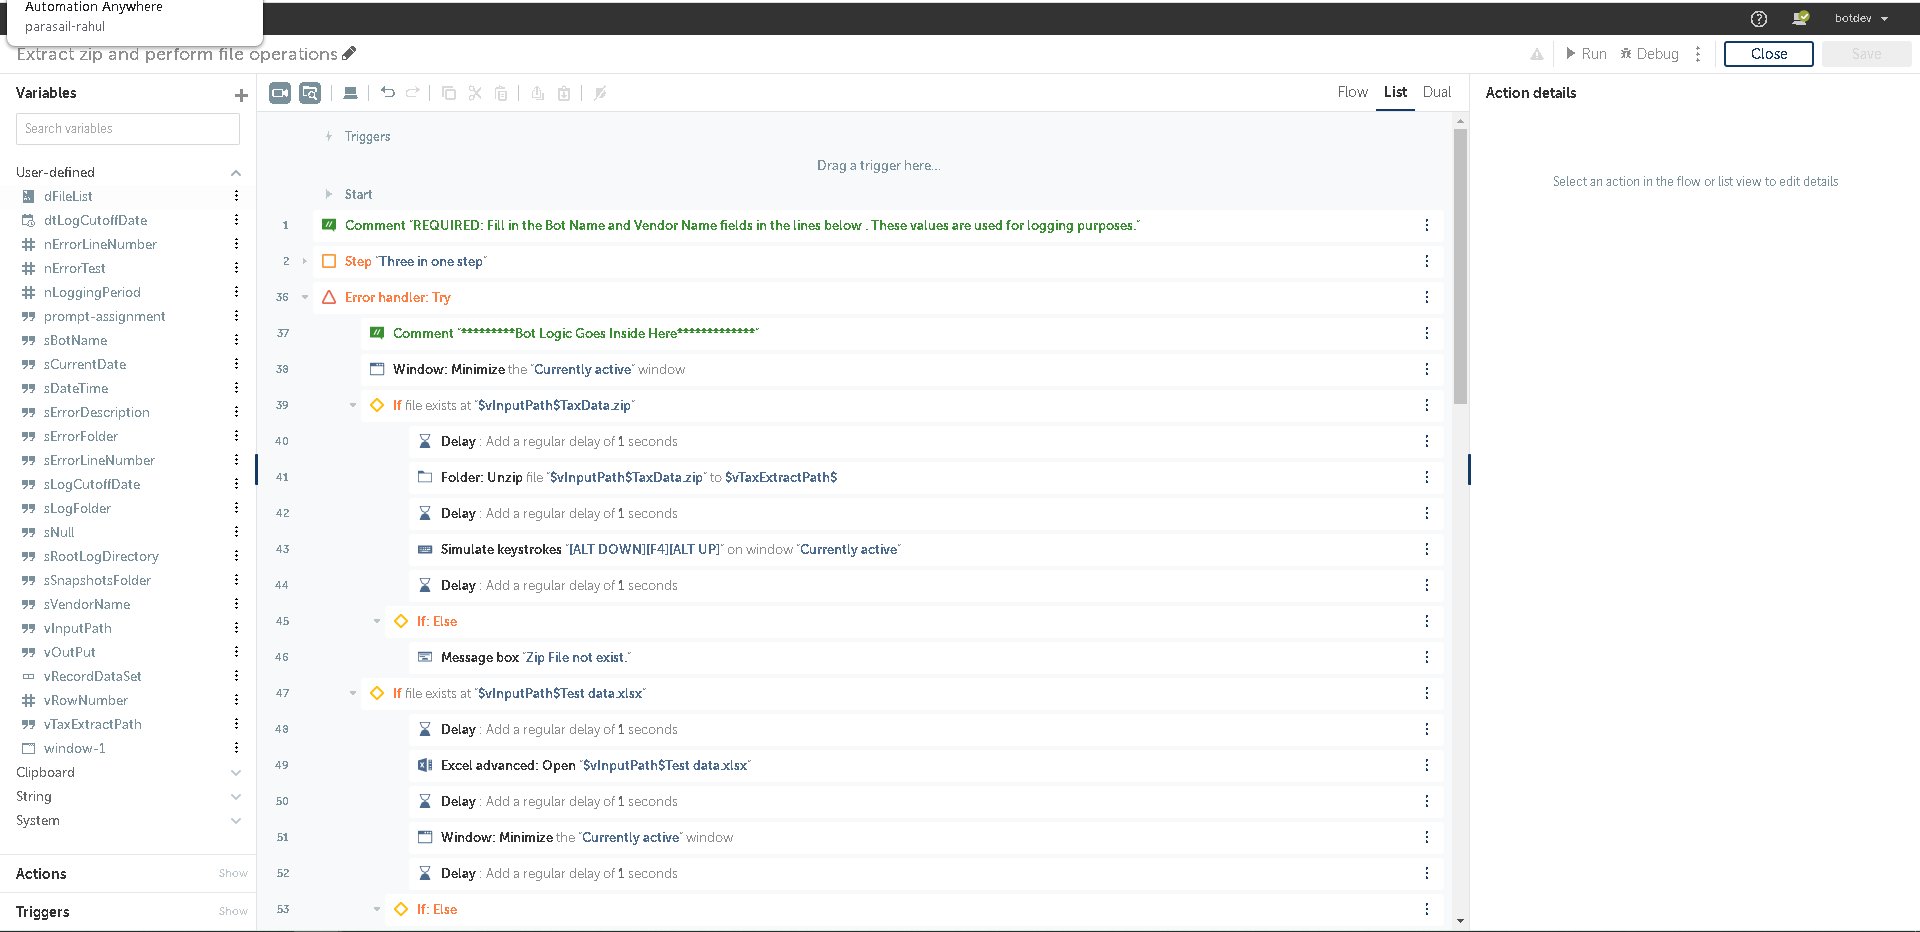Select line 37 Bot Logic comment
Screen dimensions: 1920x932
tap(901, 333)
